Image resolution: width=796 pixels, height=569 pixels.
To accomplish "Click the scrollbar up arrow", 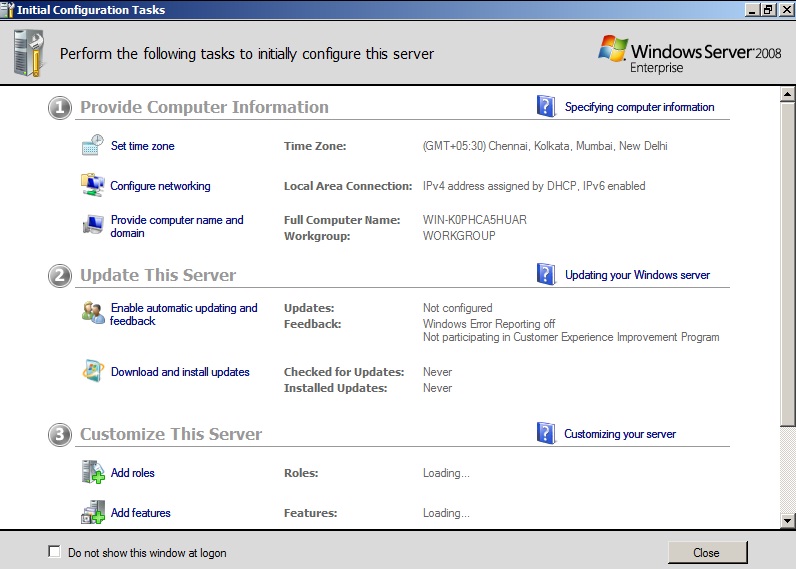I will tap(788, 94).
